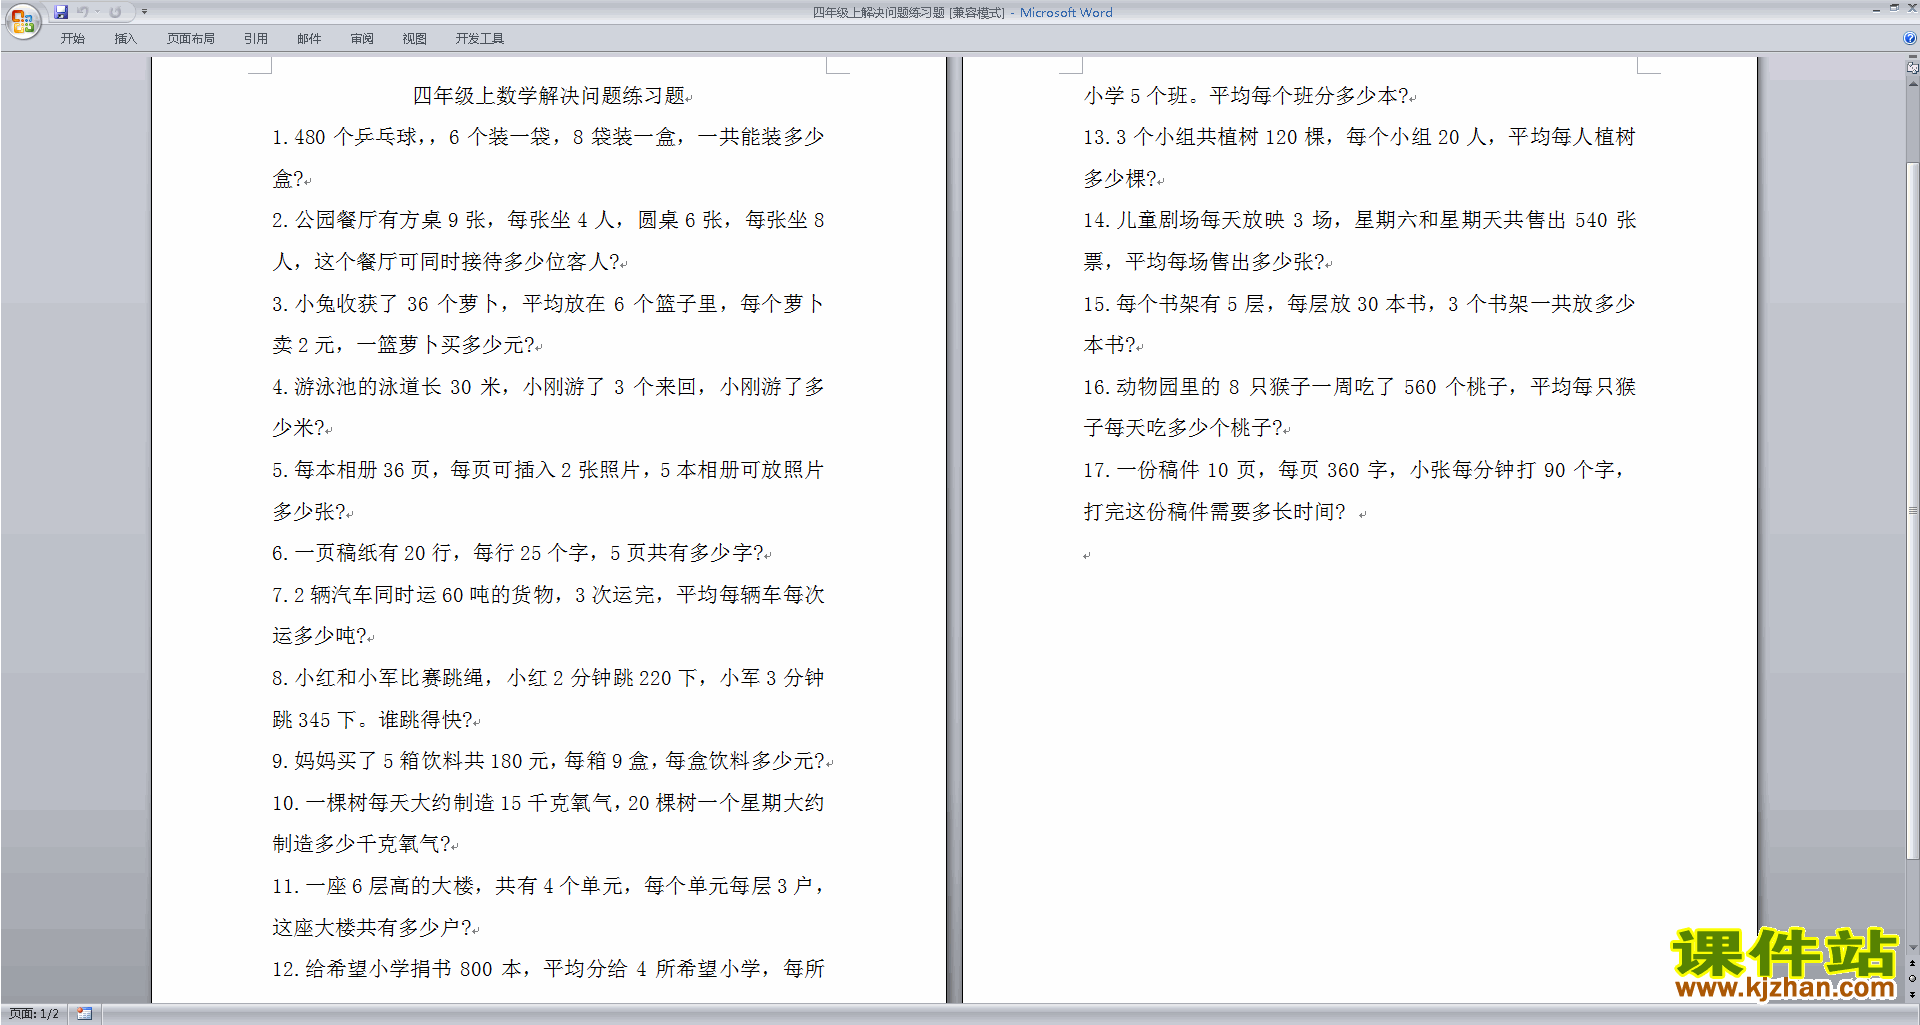Click the scrollbar up arrow
This screenshot has width=1920, height=1025.
1912,84
